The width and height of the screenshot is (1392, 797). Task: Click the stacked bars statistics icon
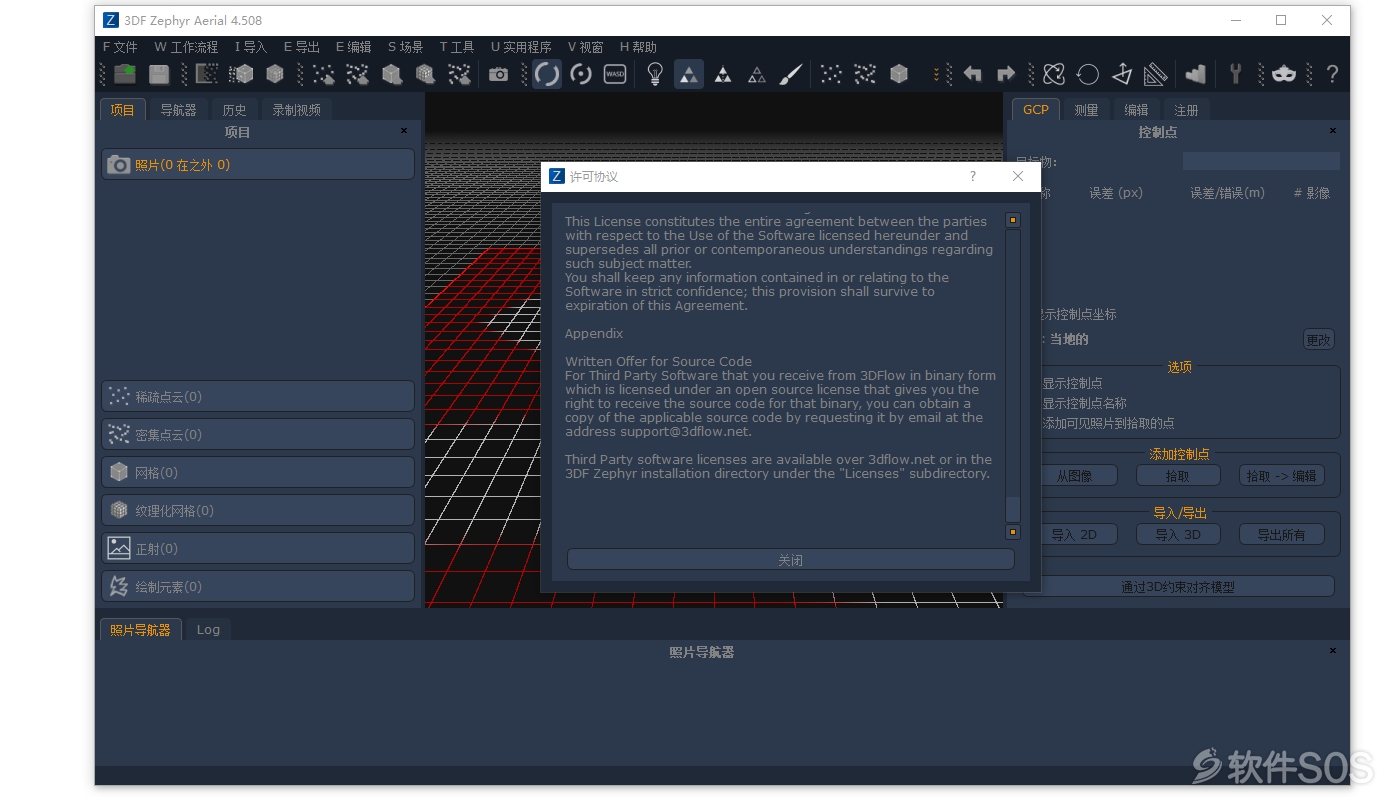pyautogui.click(x=1196, y=74)
